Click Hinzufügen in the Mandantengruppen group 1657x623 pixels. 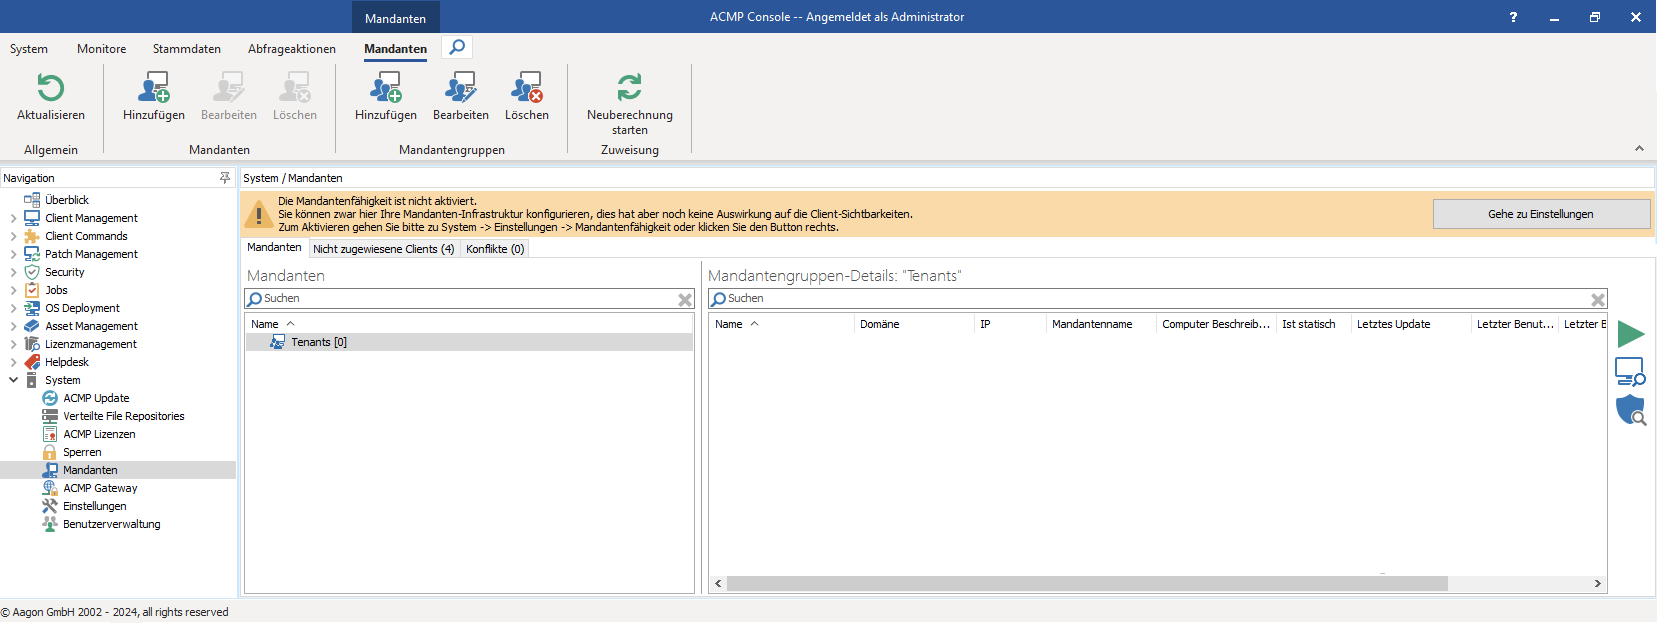pos(385,97)
